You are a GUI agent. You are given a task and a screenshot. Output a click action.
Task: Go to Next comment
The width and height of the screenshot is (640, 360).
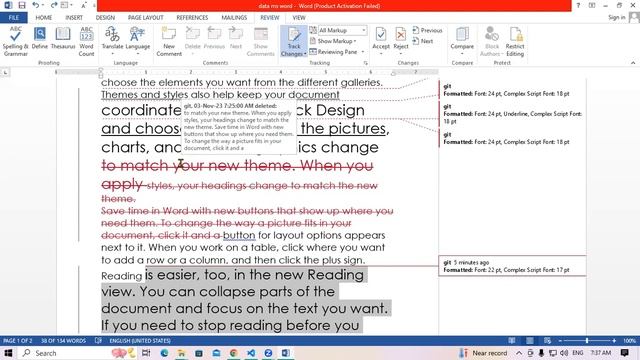(236, 39)
